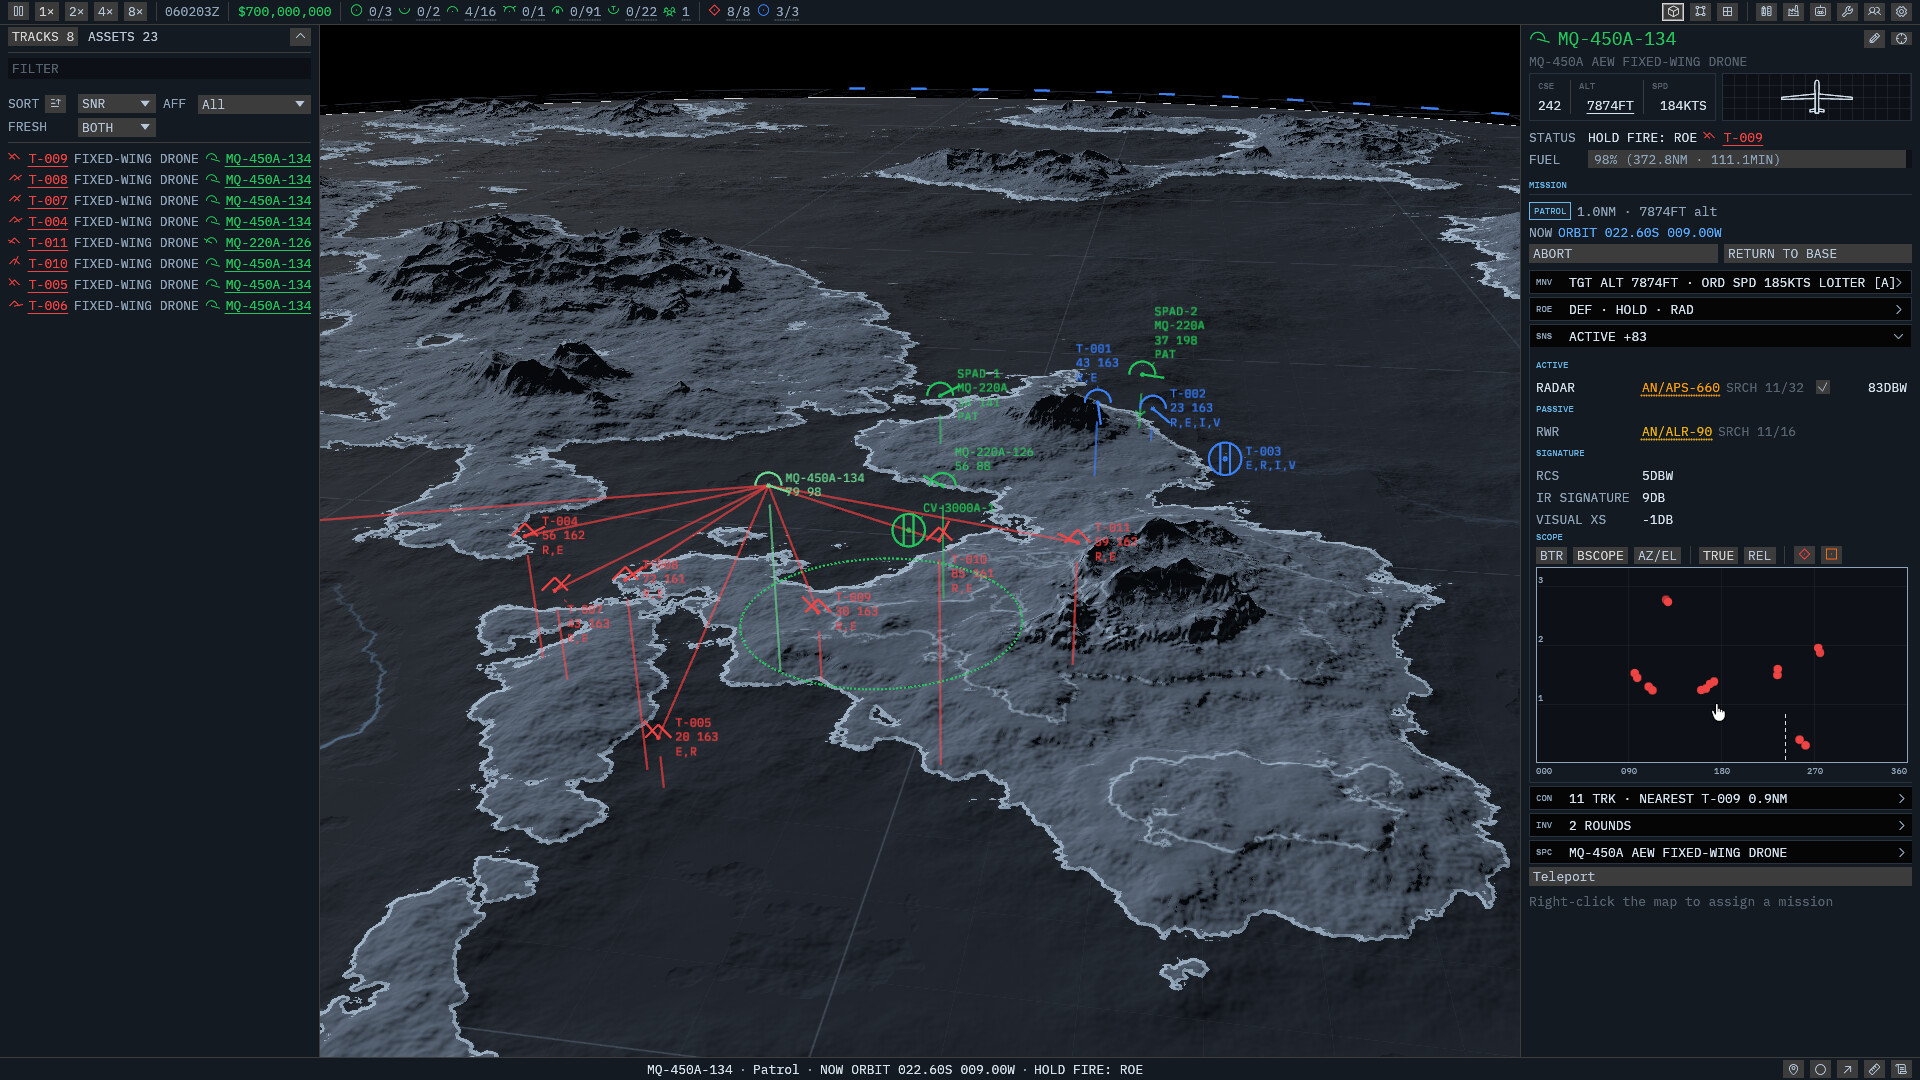Open the settings gear in top toolbar
This screenshot has height=1080, width=1920.
(1902, 12)
